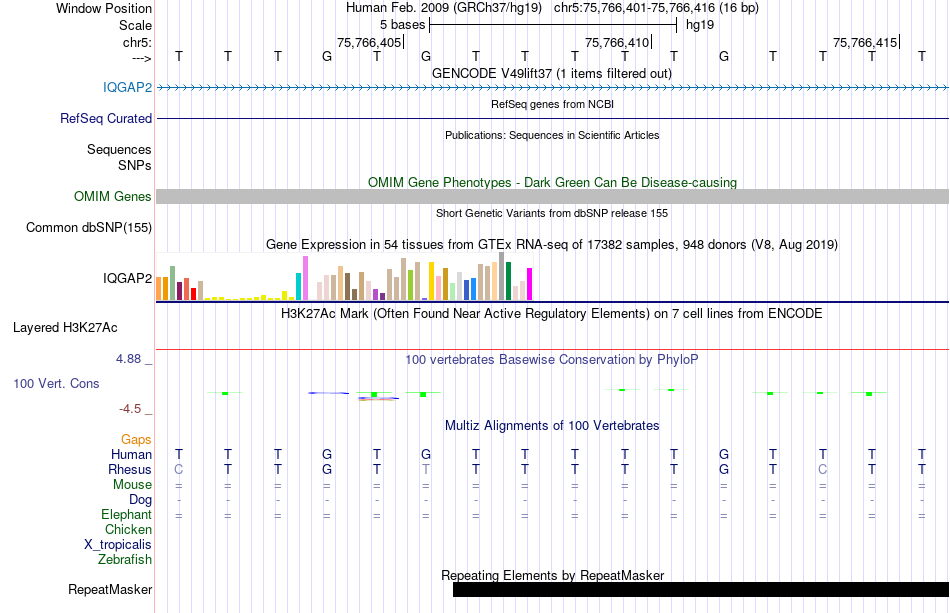The image size is (950, 613).
Task: Open the RefSeq Curated track label
Action: [105, 118]
